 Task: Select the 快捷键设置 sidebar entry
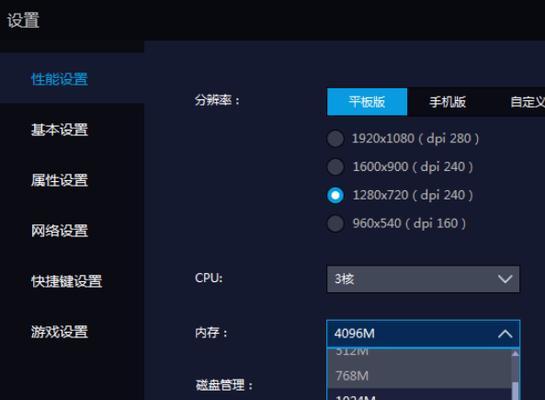coord(66,281)
